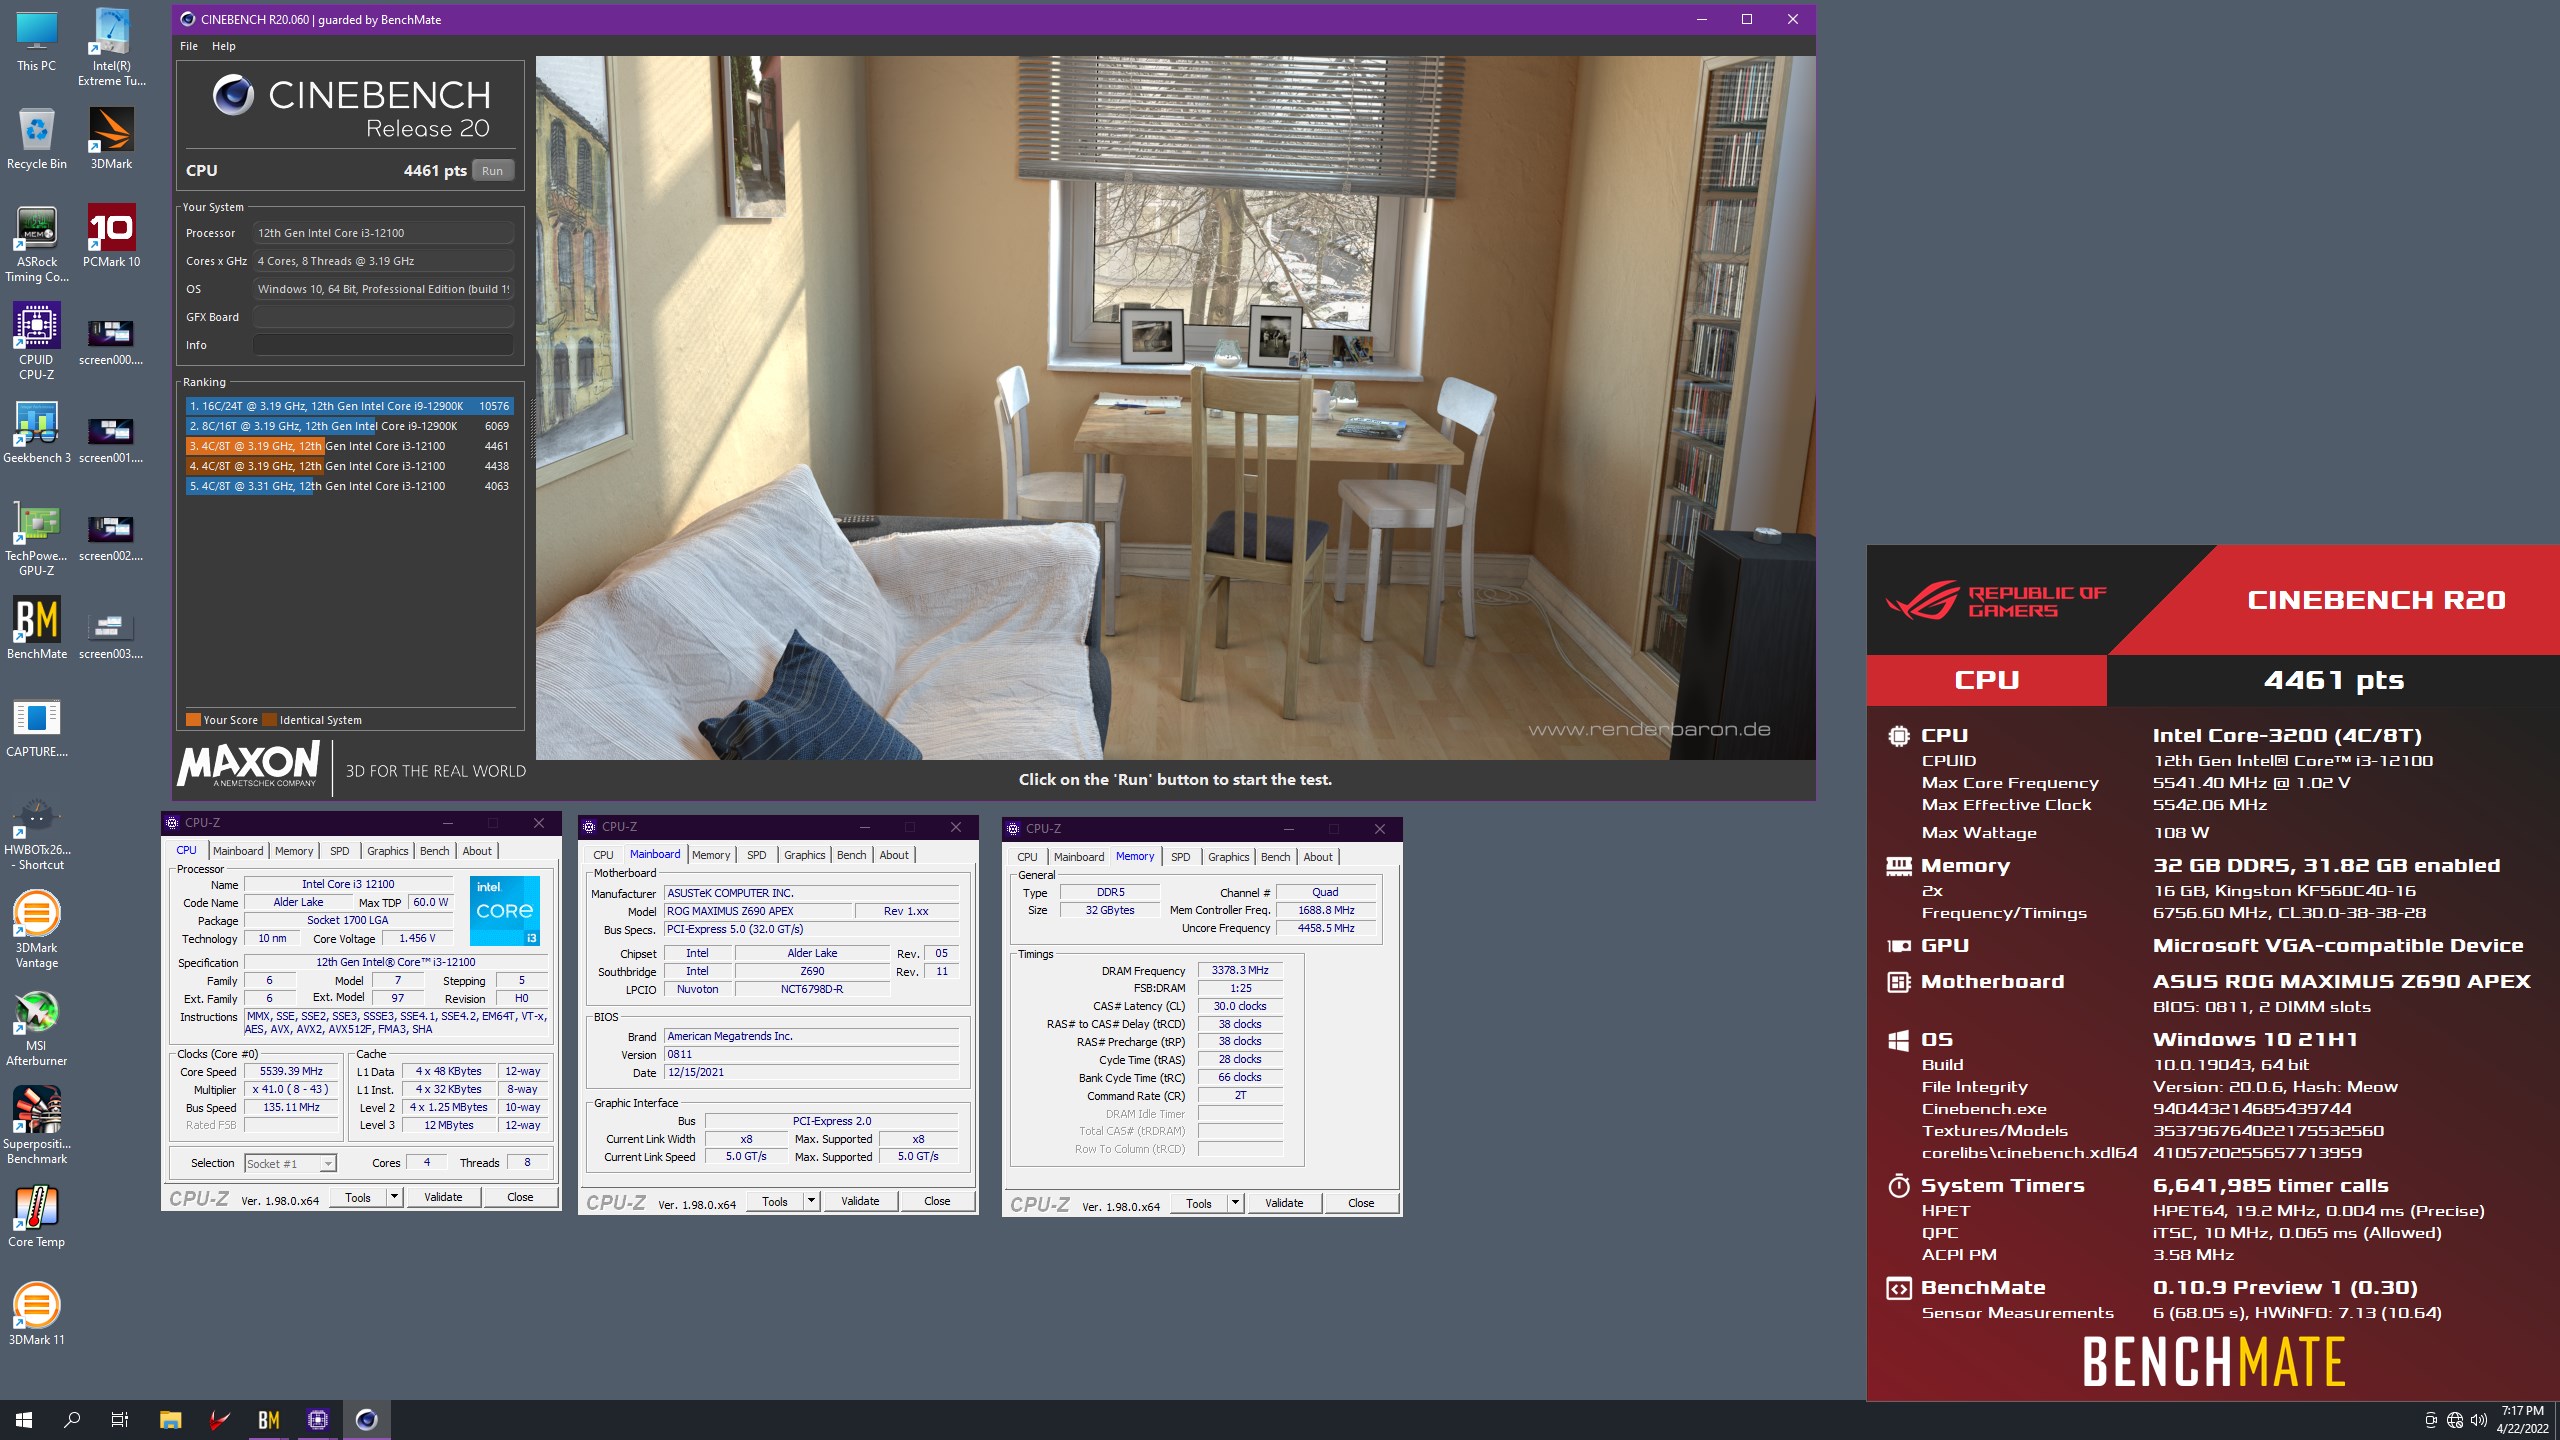Screen dimensions: 2560x1440
Task: Select screen002 image file on desktop
Action: point(111,538)
